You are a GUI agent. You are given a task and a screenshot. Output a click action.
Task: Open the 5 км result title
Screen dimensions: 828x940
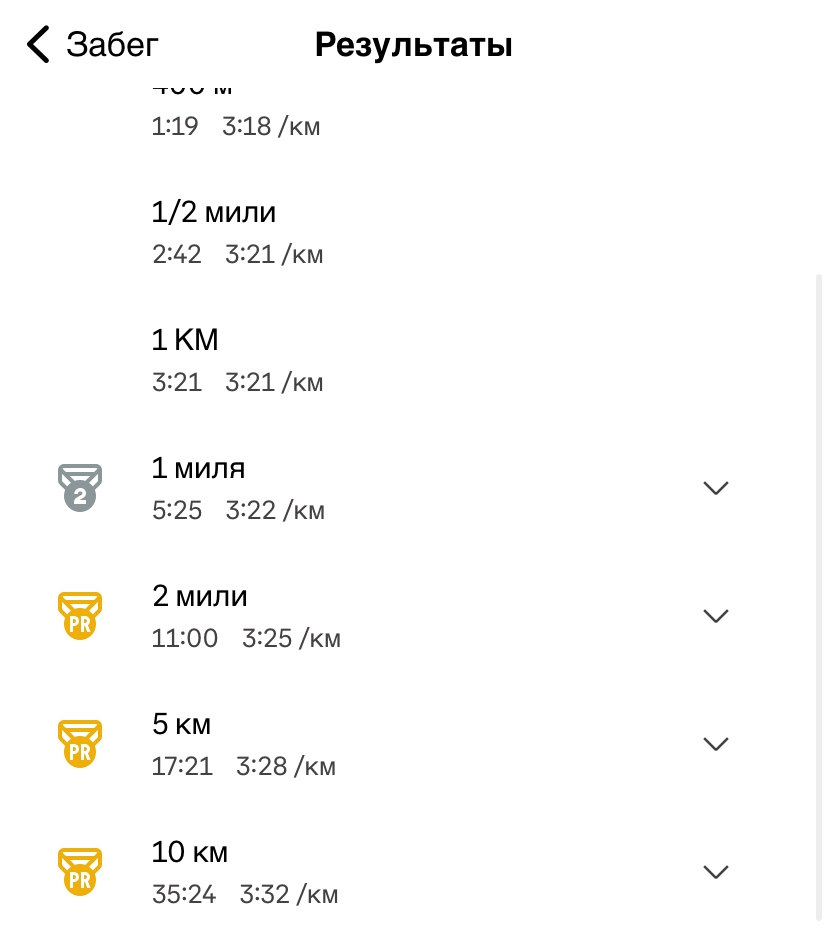pyautogui.click(x=181, y=724)
